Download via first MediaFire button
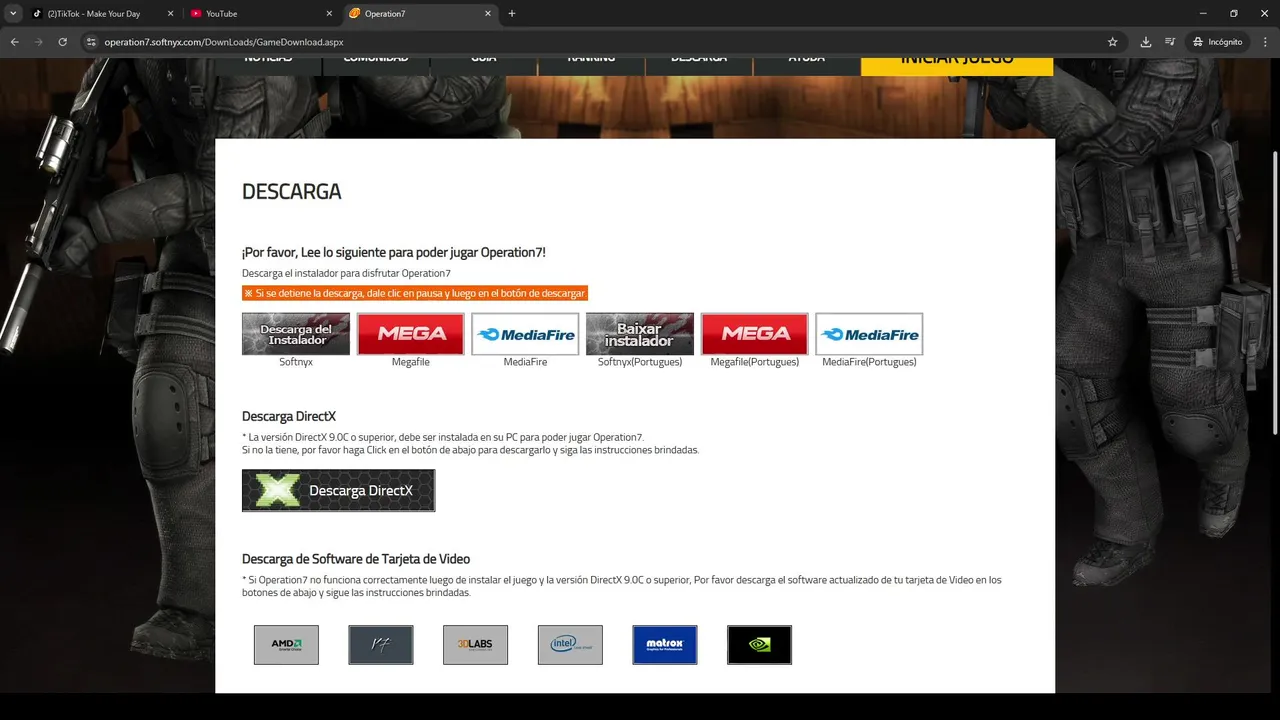This screenshot has height=720, width=1280. [525, 334]
